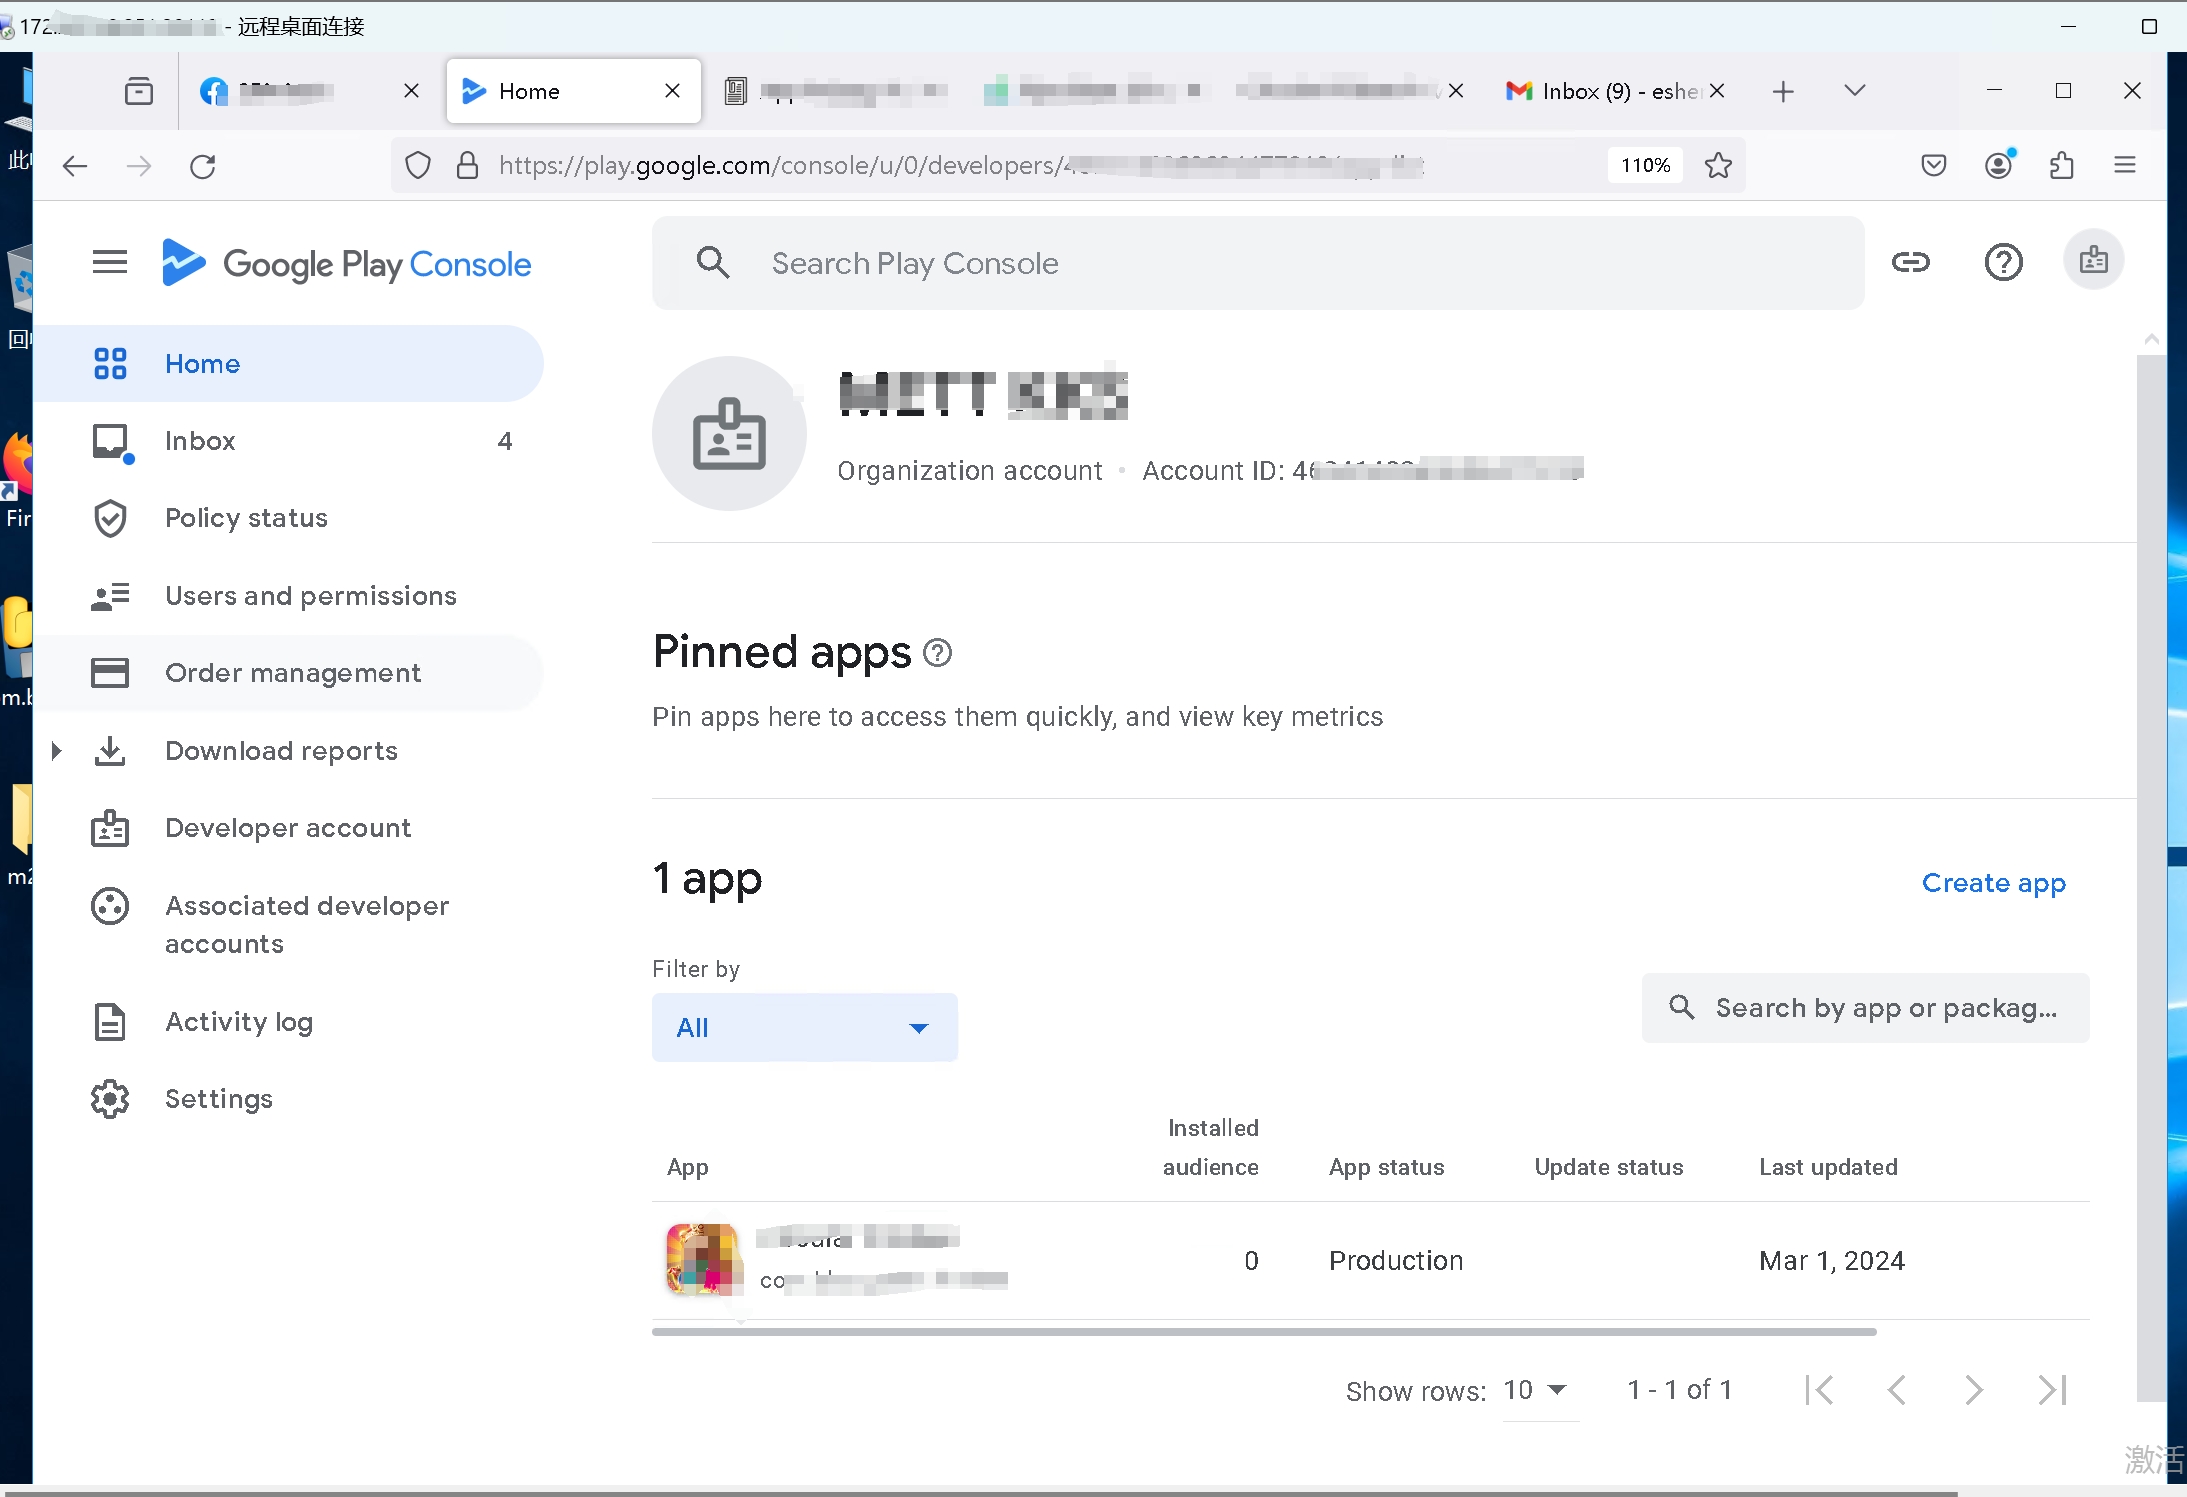
Task: Expand the Download reports arrow
Action: [x=57, y=750]
